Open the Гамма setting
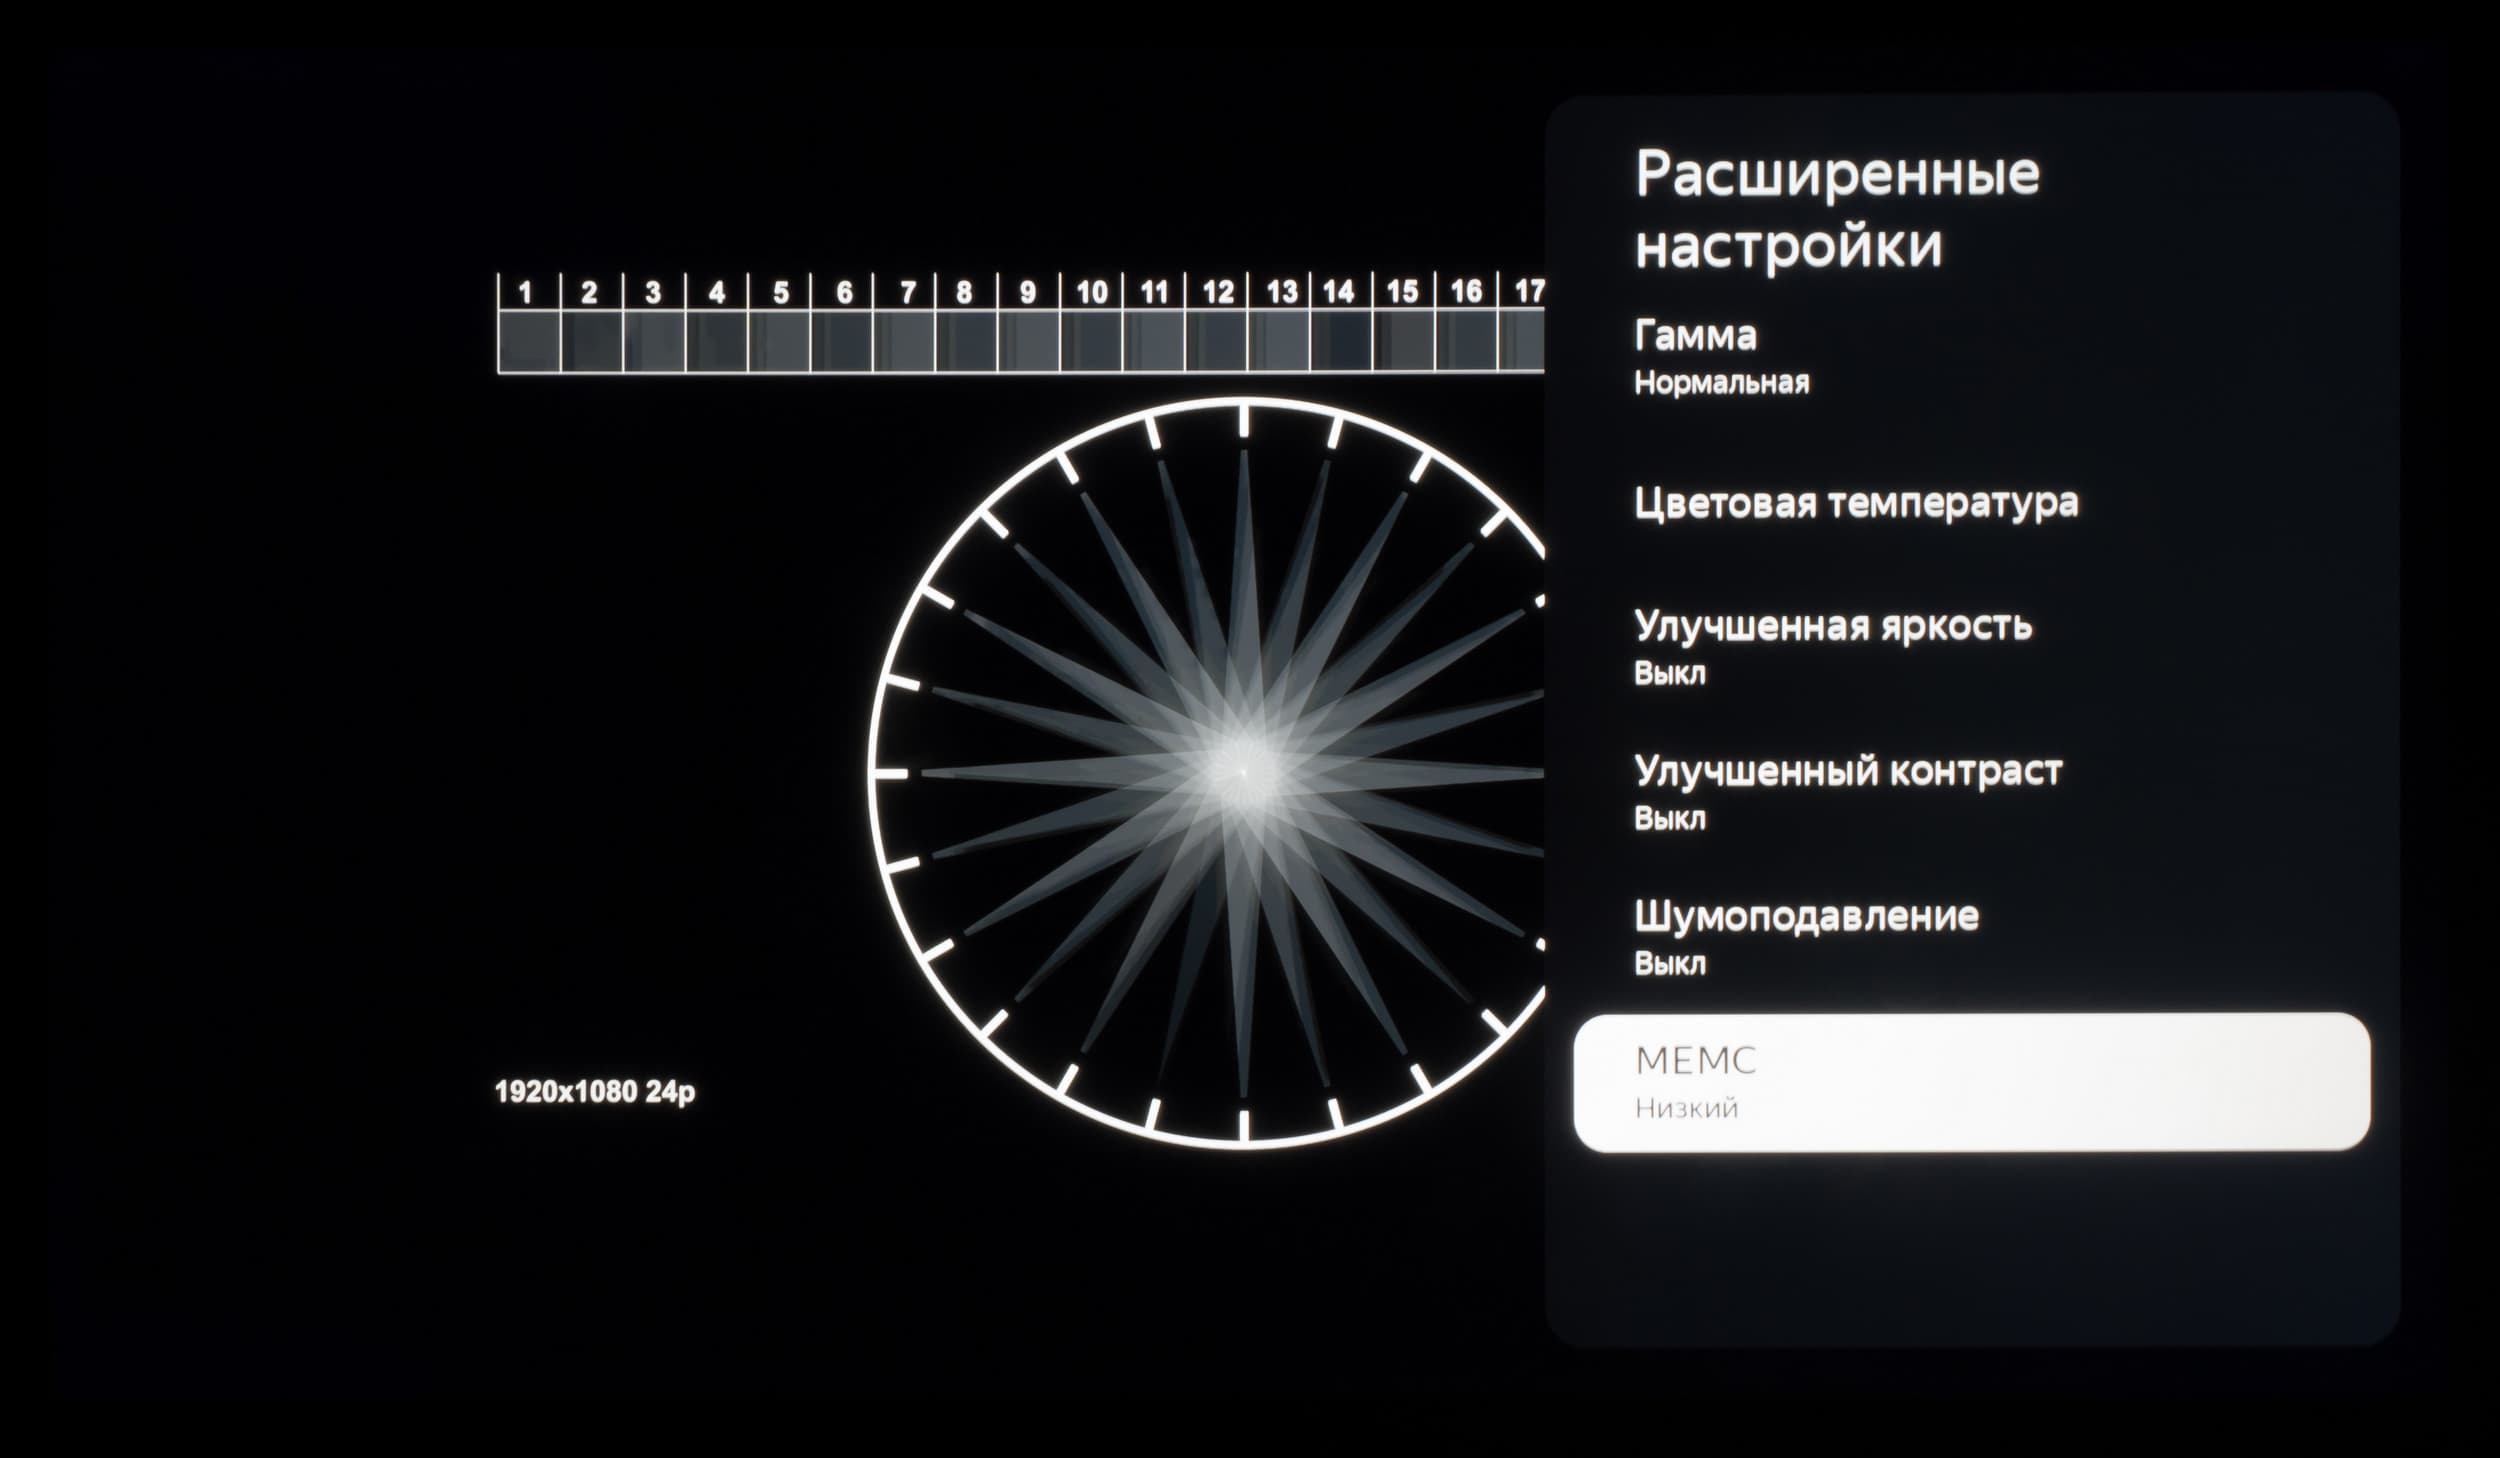 coord(1970,357)
